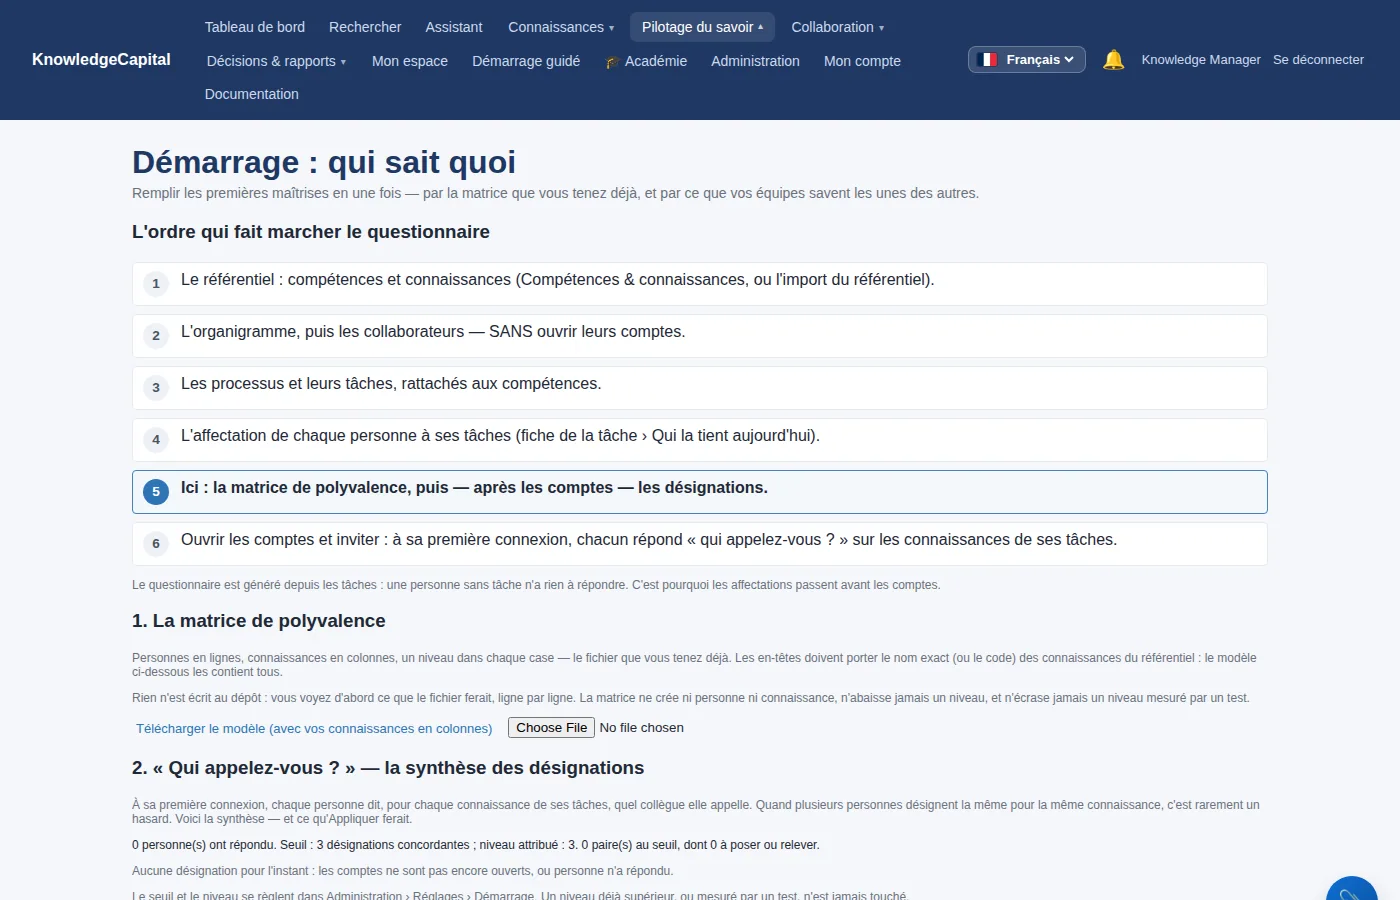
Task: Expand the Collaboration menu
Action: tap(838, 27)
